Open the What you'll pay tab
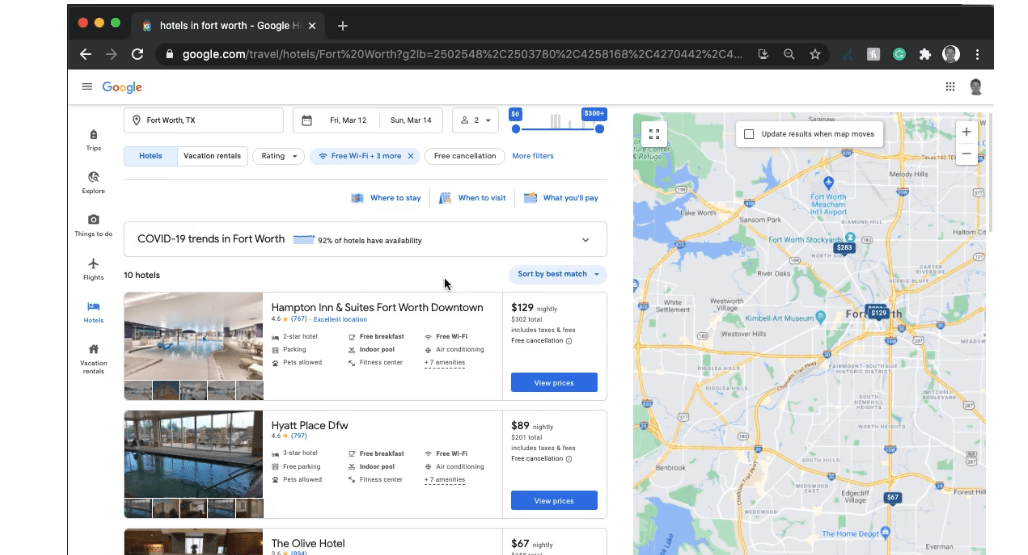The height and width of the screenshot is (555, 1028). point(561,198)
